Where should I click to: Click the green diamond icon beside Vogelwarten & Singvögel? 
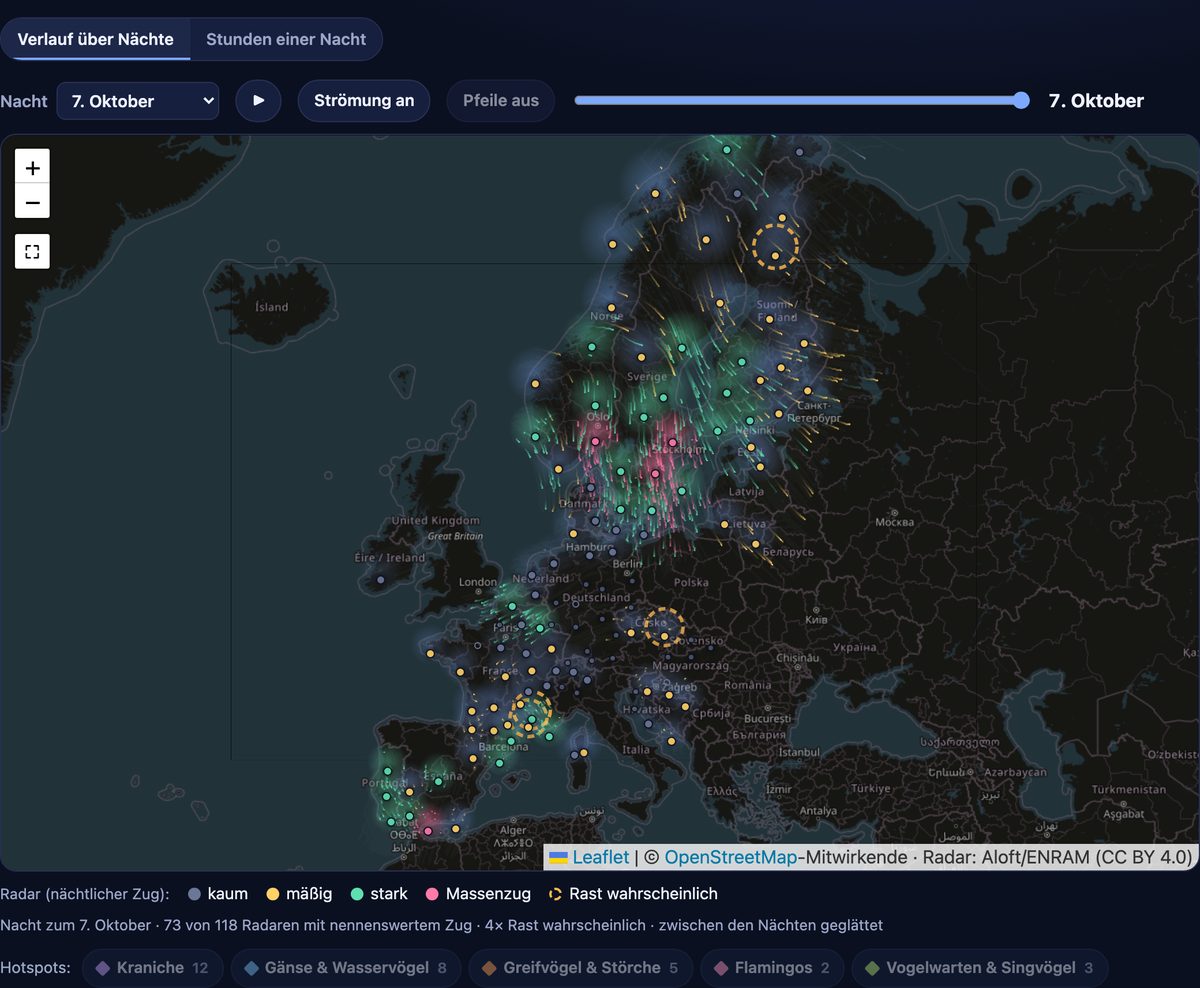pyautogui.click(x=872, y=968)
